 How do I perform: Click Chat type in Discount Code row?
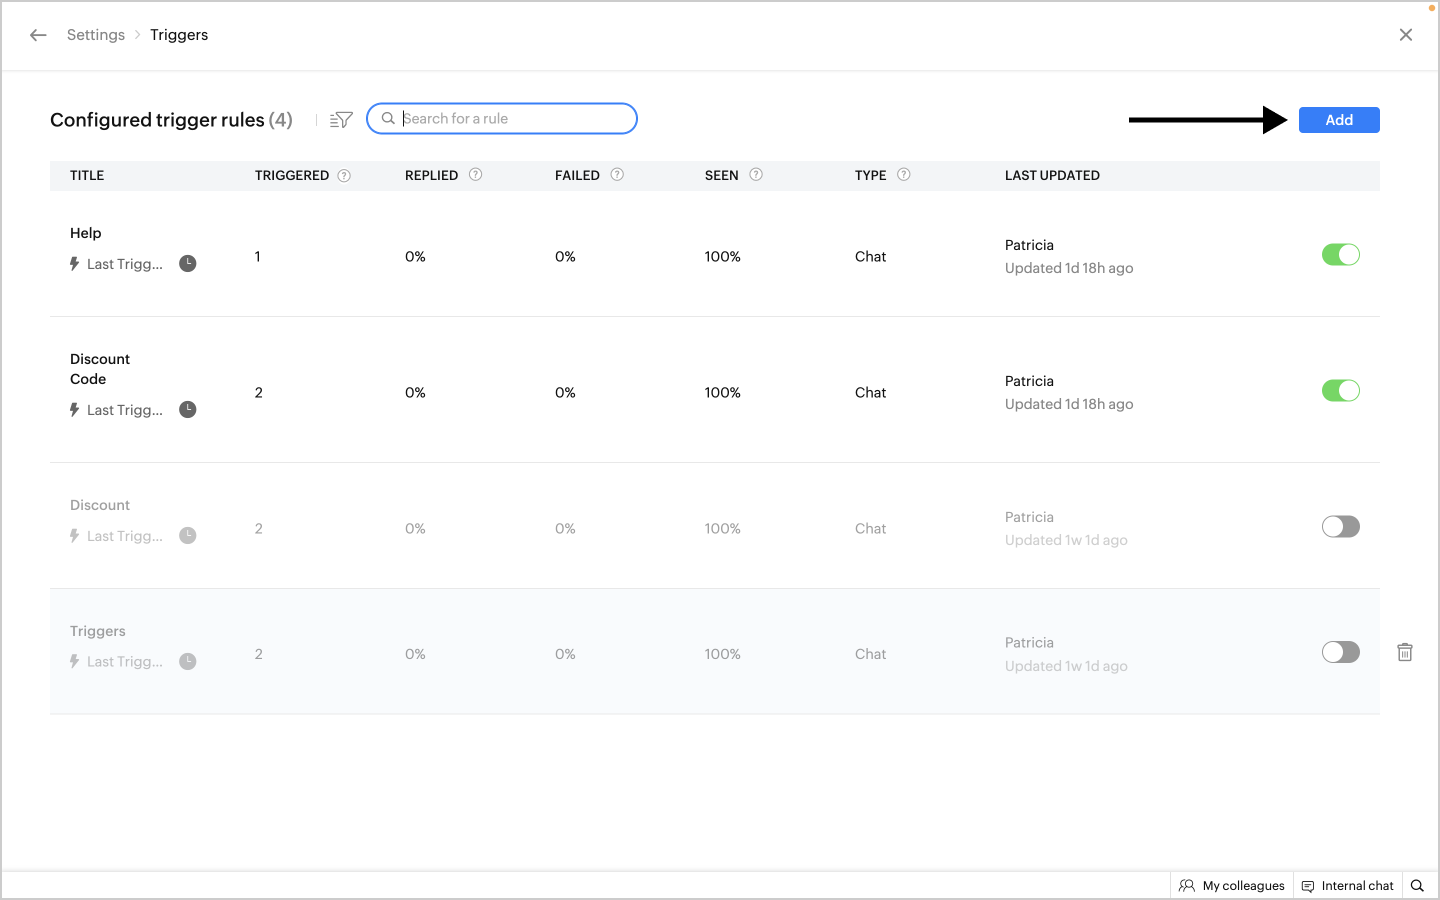(871, 393)
